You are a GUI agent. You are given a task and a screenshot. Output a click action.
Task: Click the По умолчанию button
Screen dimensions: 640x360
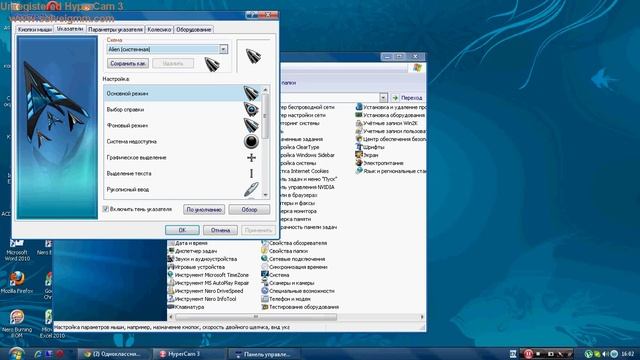click(x=204, y=209)
